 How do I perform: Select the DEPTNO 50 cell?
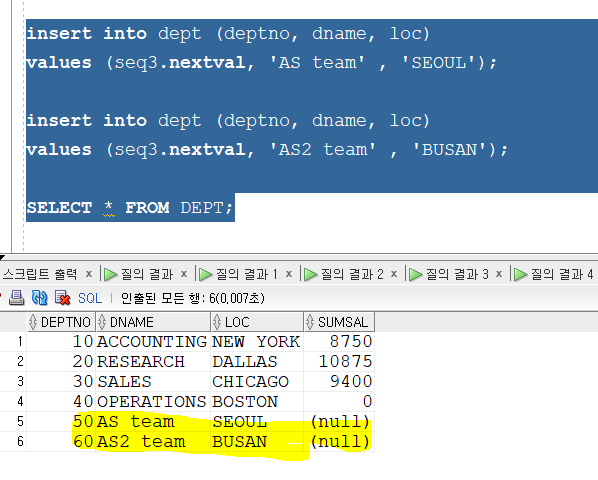[x=61, y=422]
